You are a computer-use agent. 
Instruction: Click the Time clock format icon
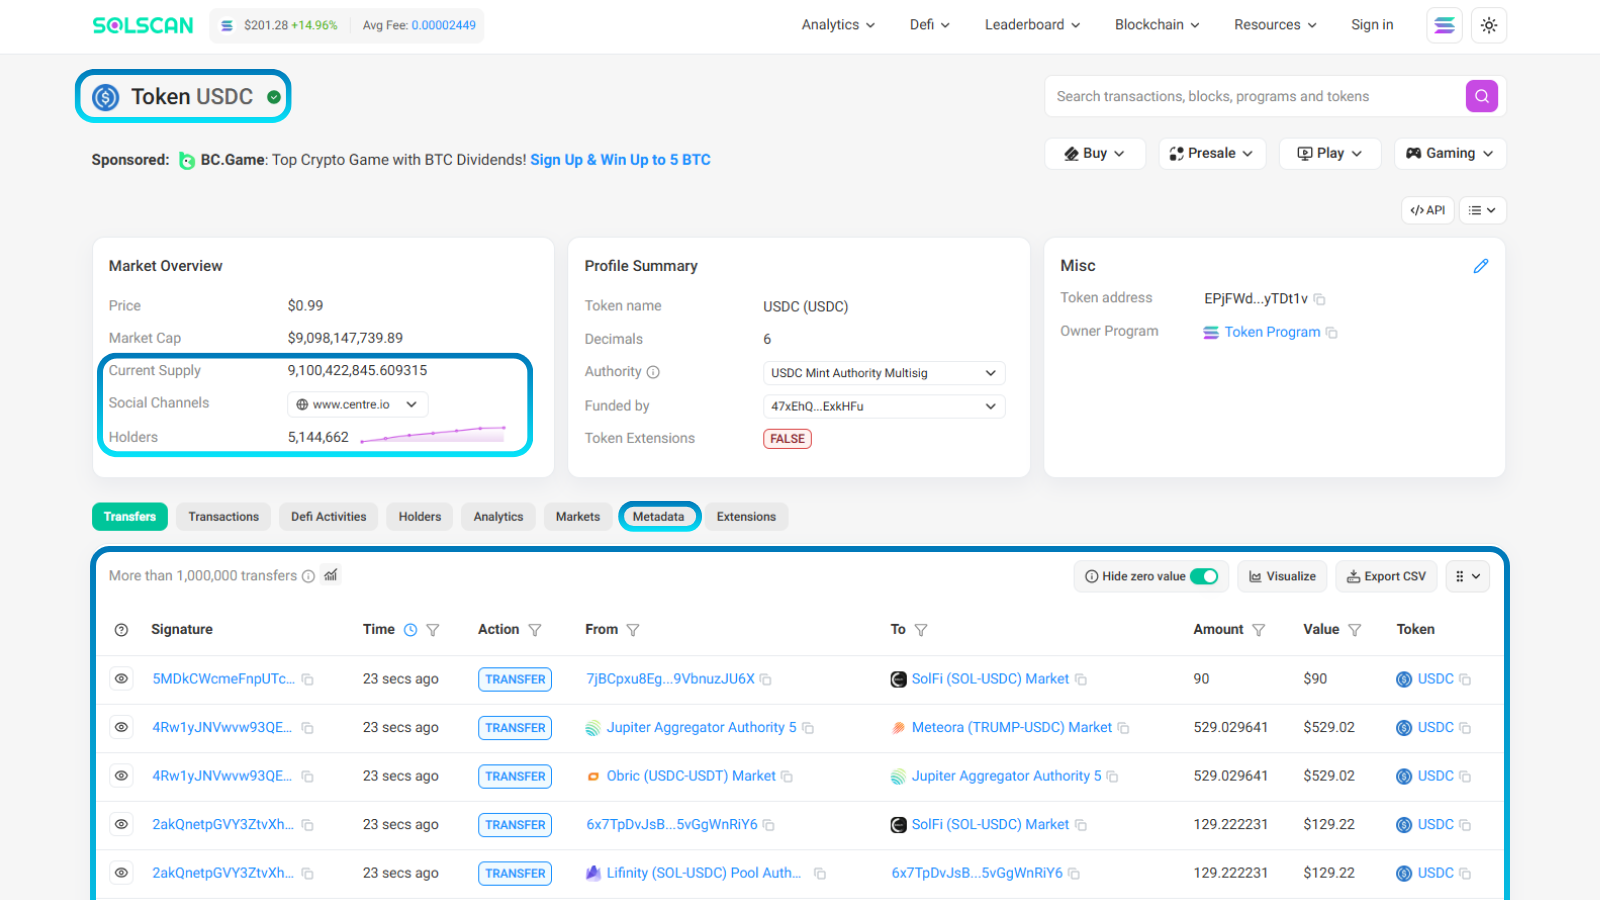[x=410, y=630]
